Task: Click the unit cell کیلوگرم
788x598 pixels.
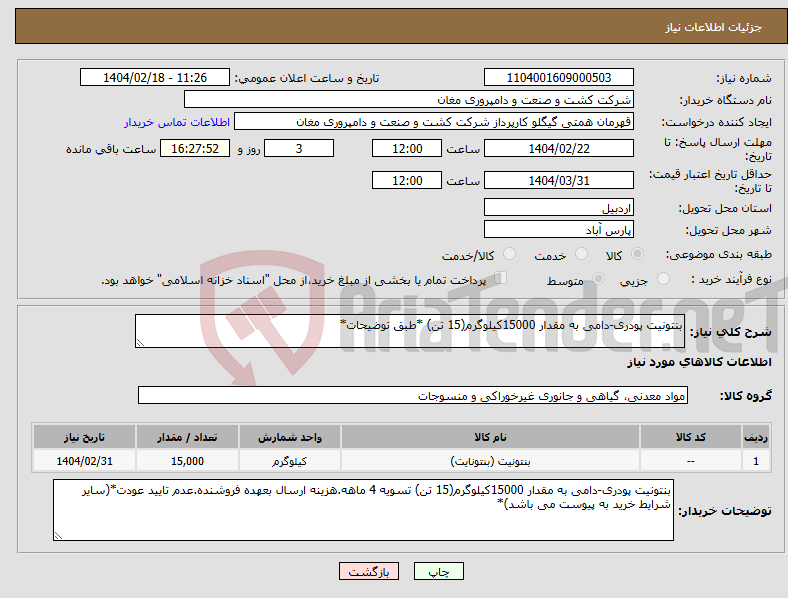Action: pyautogui.click(x=290, y=461)
